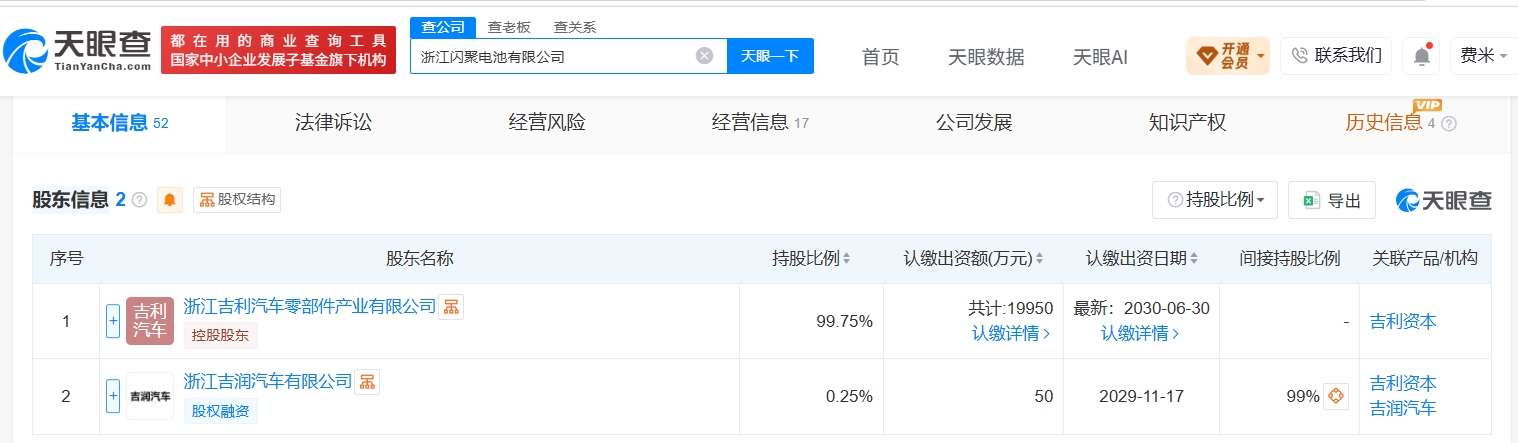This screenshot has height=443, width=1518.
Task: Open 认缴详情 under 最新:2030-06-30
Action: (1140, 334)
